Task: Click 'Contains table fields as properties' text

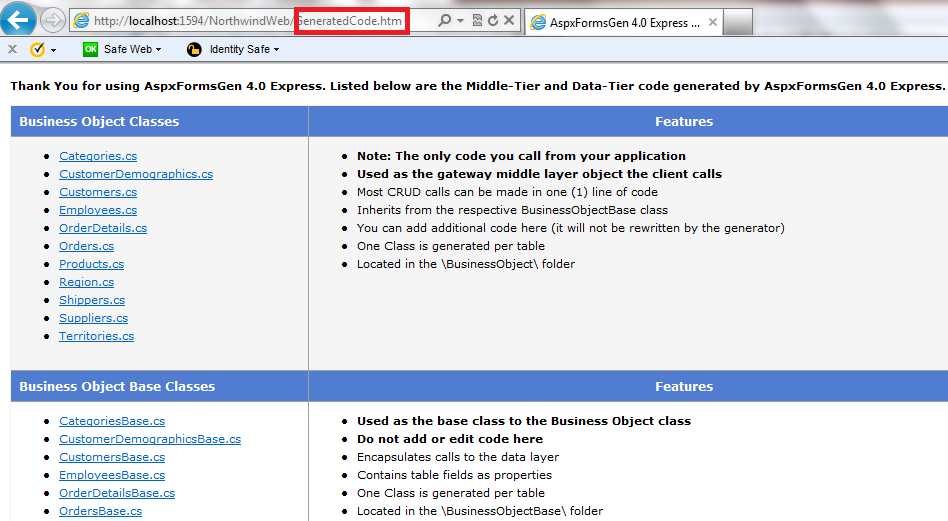Action: tap(455, 475)
